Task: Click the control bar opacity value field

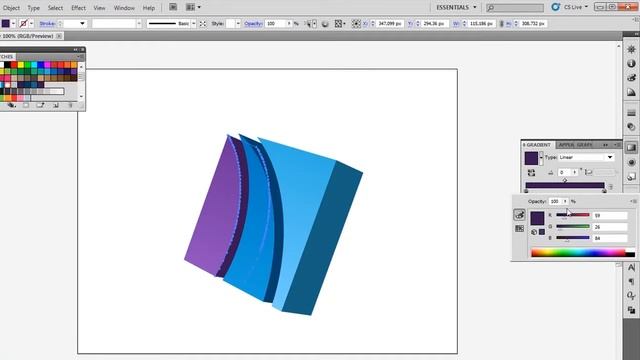Action: (276, 24)
